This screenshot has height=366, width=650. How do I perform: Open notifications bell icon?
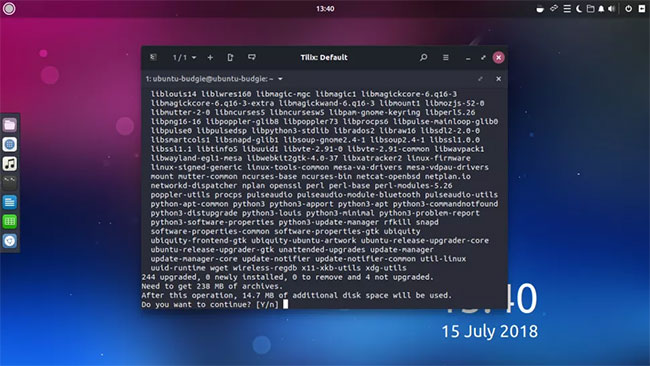tap(601, 9)
